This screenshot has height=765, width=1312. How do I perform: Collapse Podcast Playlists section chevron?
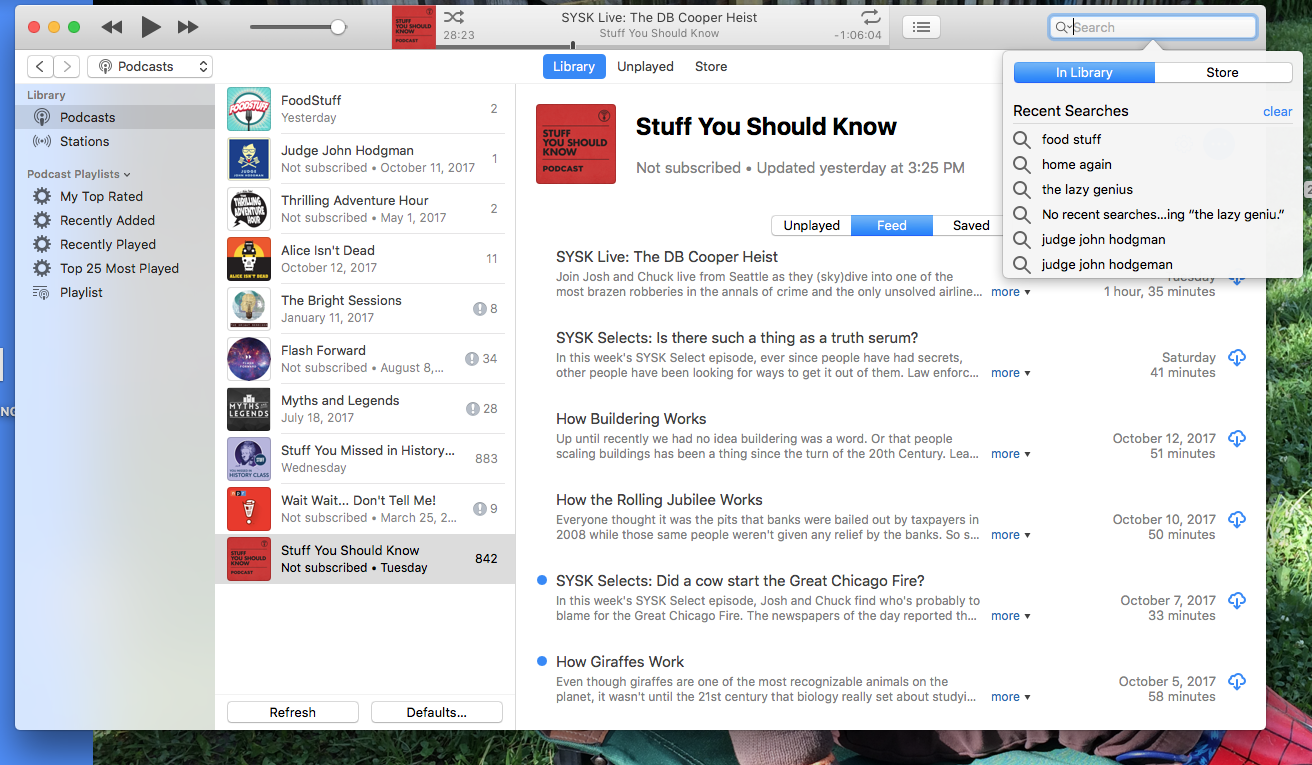point(127,174)
